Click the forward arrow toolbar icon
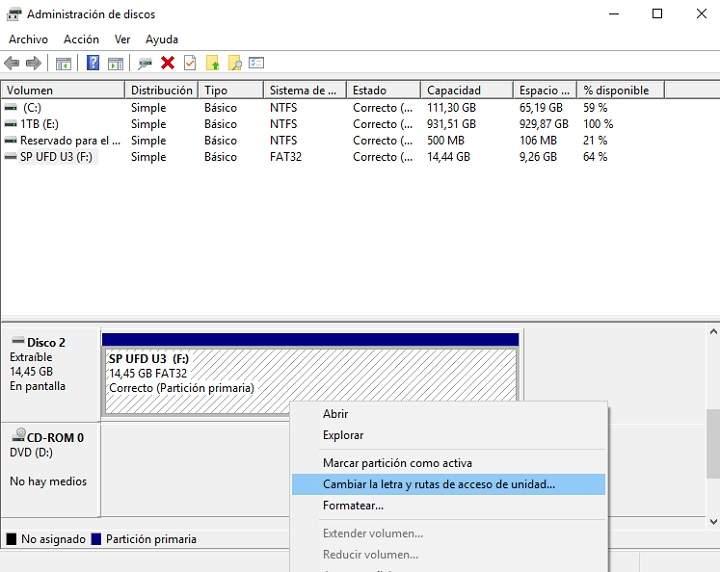Screen dimensions: 720x572 [x=33, y=63]
